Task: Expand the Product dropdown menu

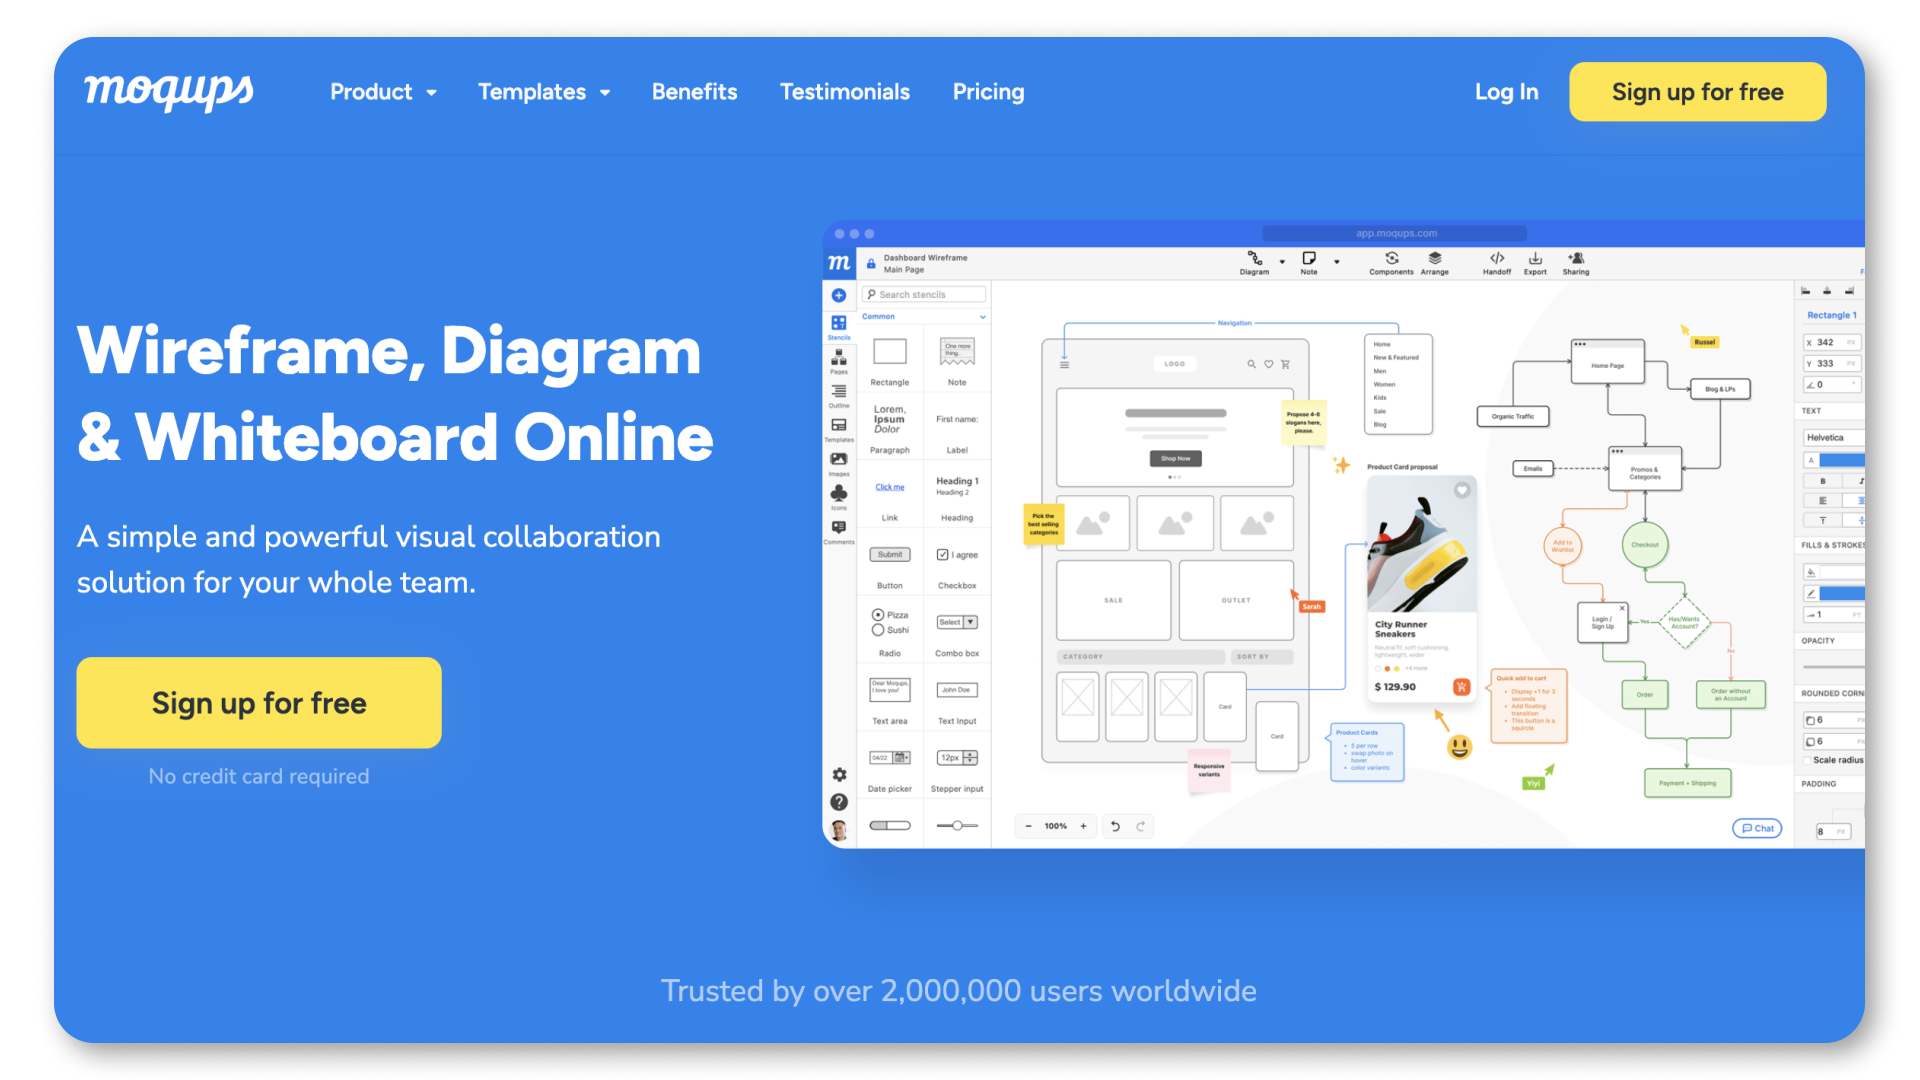Action: point(386,91)
